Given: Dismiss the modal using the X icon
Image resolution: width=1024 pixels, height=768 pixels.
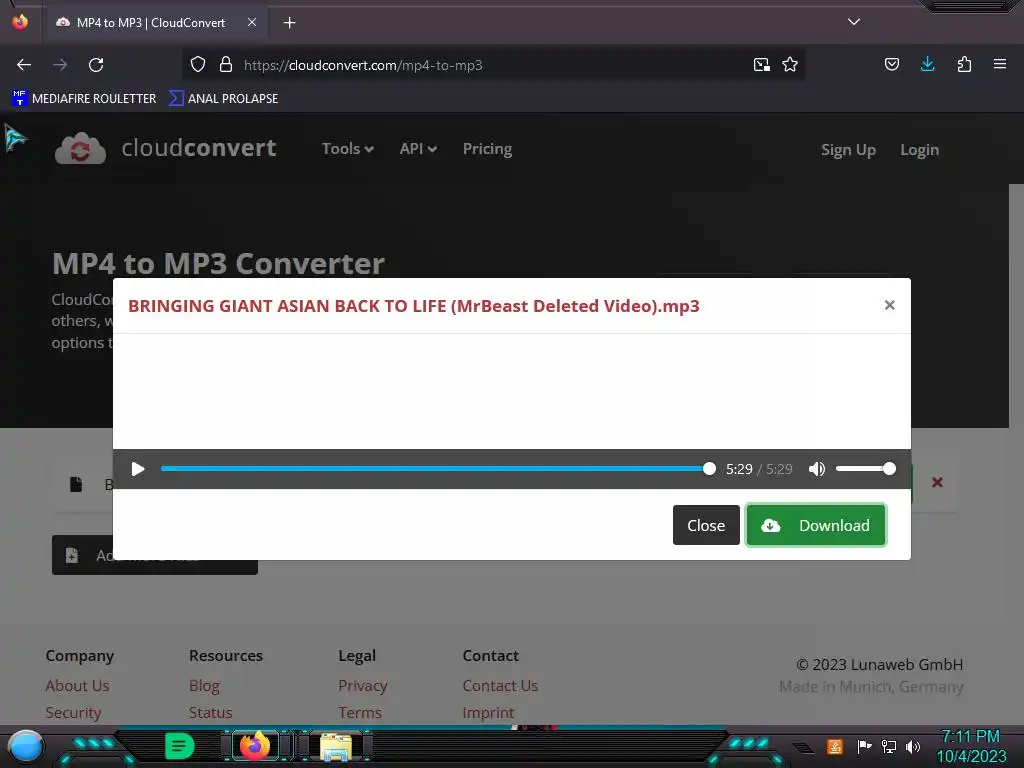Looking at the screenshot, I should pyautogui.click(x=889, y=305).
